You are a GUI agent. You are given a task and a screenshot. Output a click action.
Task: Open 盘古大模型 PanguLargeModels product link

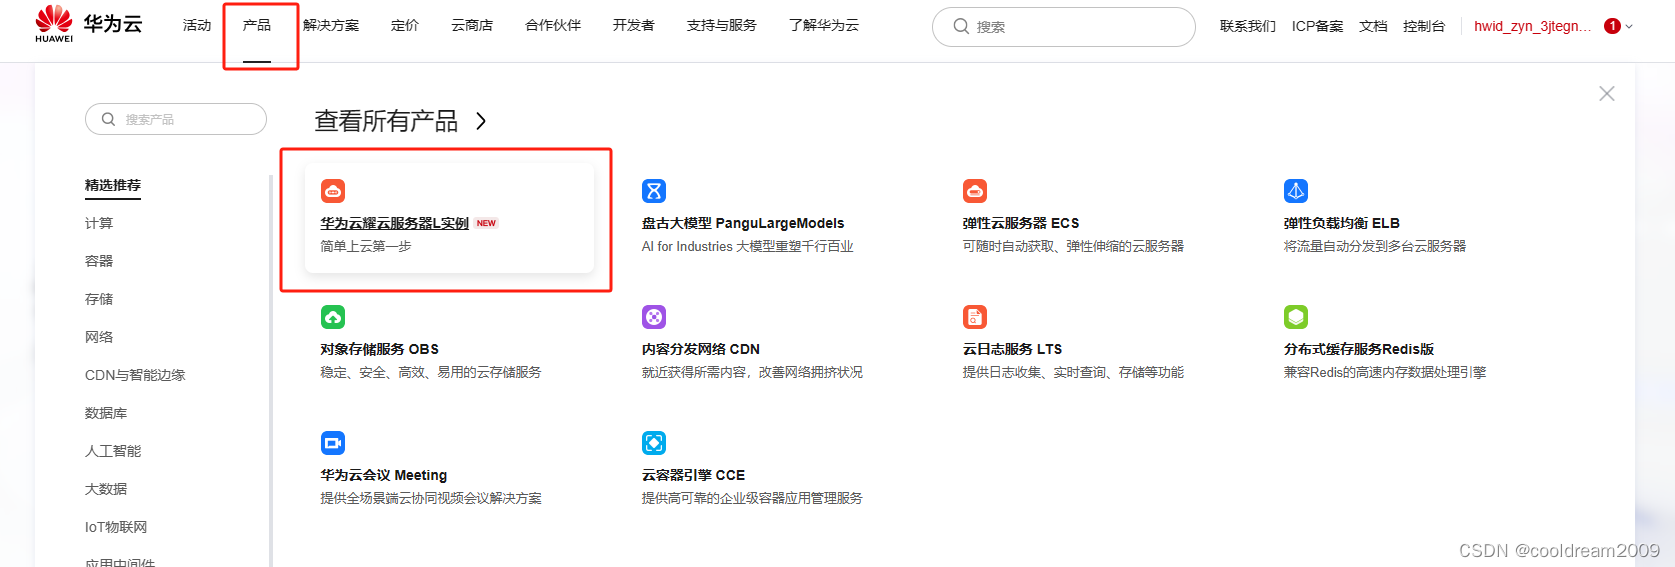point(743,223)
